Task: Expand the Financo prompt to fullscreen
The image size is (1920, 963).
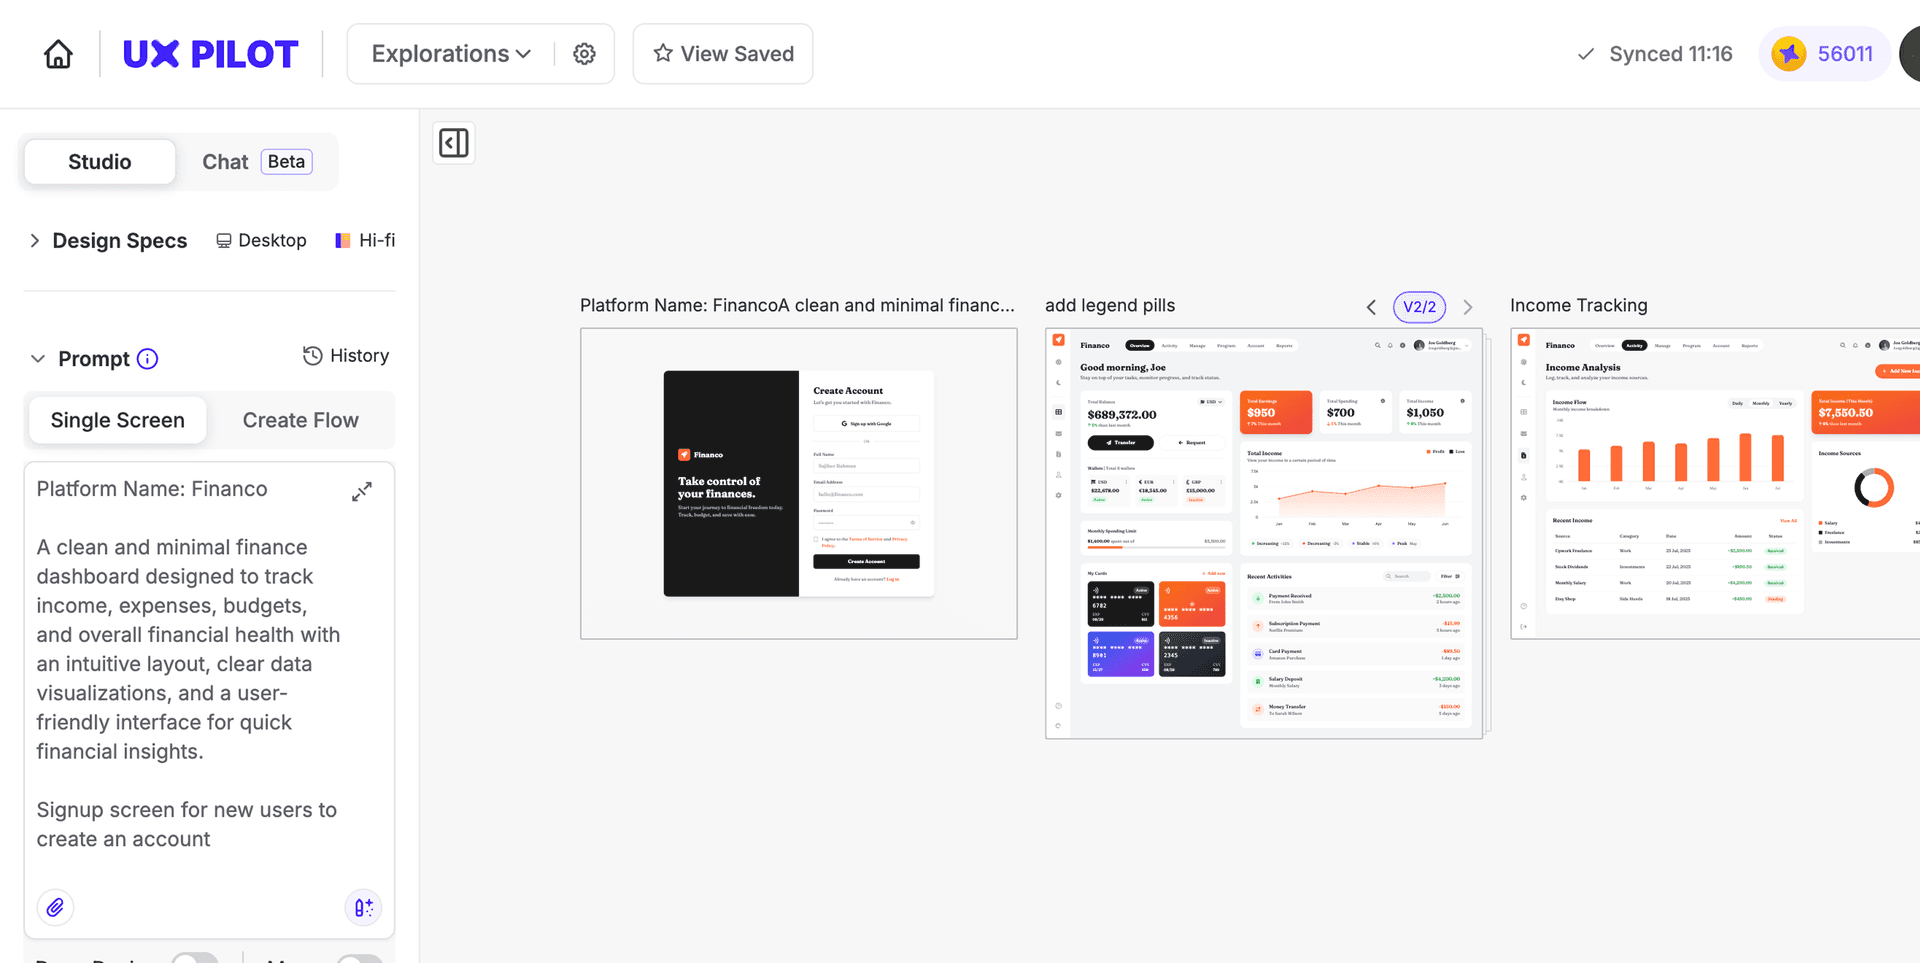Action: coord(362,491)
